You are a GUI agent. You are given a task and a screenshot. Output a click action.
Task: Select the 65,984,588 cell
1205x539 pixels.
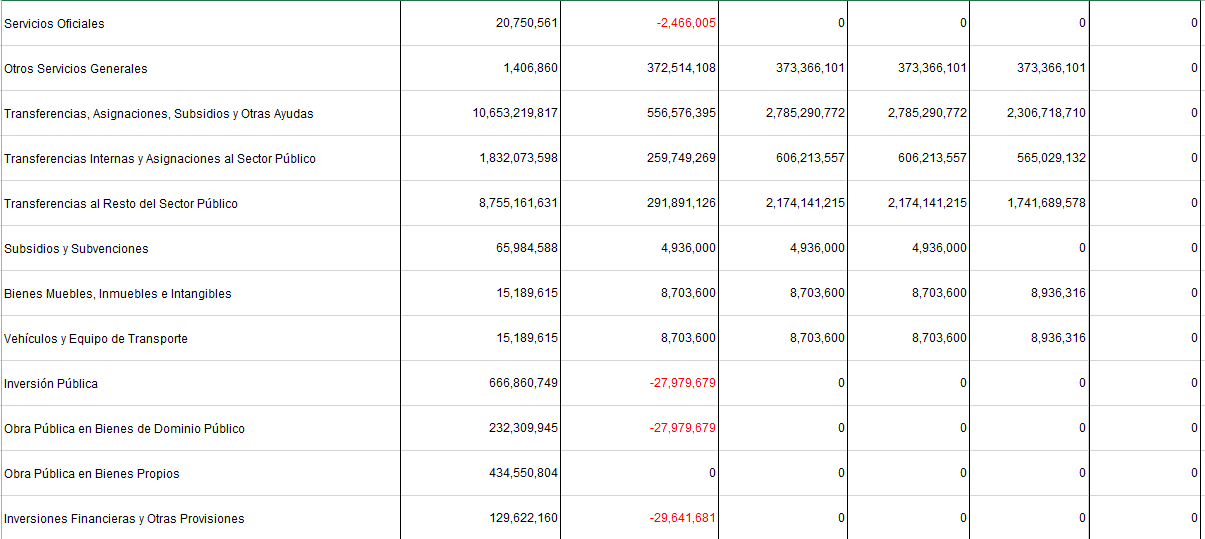click(x=480, y=248)
